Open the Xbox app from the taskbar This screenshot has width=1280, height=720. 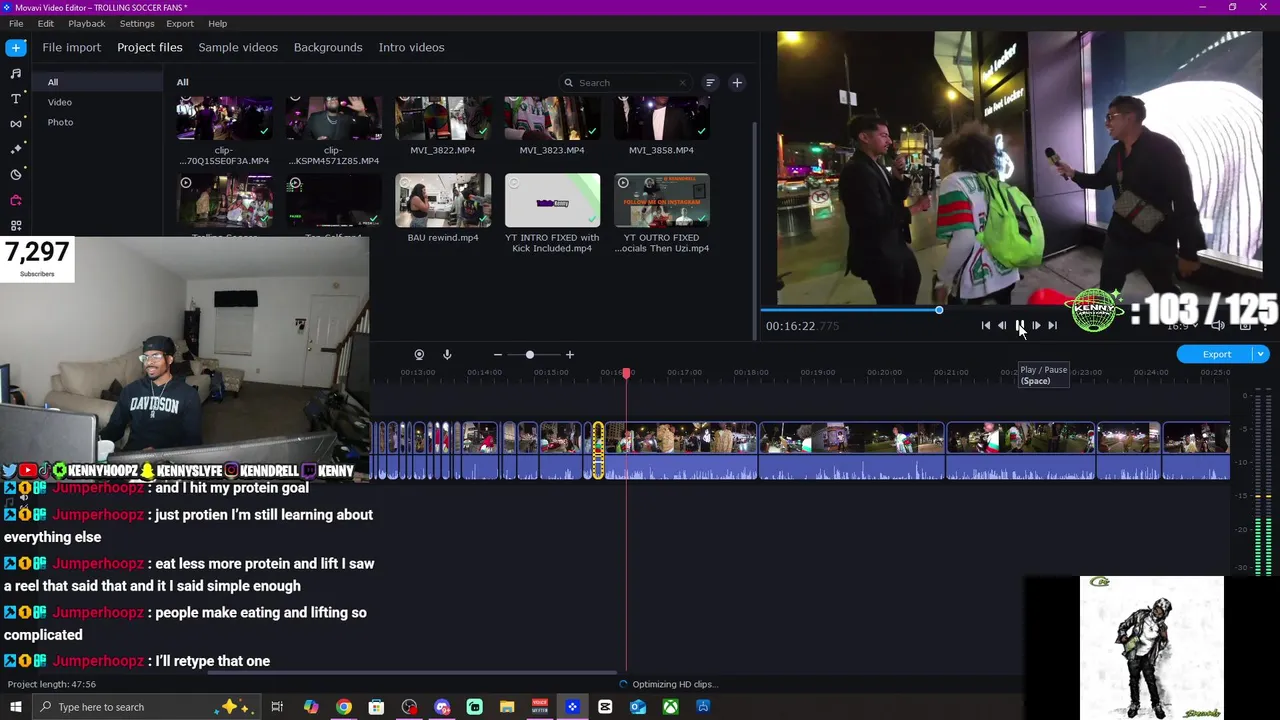[670, 707]
